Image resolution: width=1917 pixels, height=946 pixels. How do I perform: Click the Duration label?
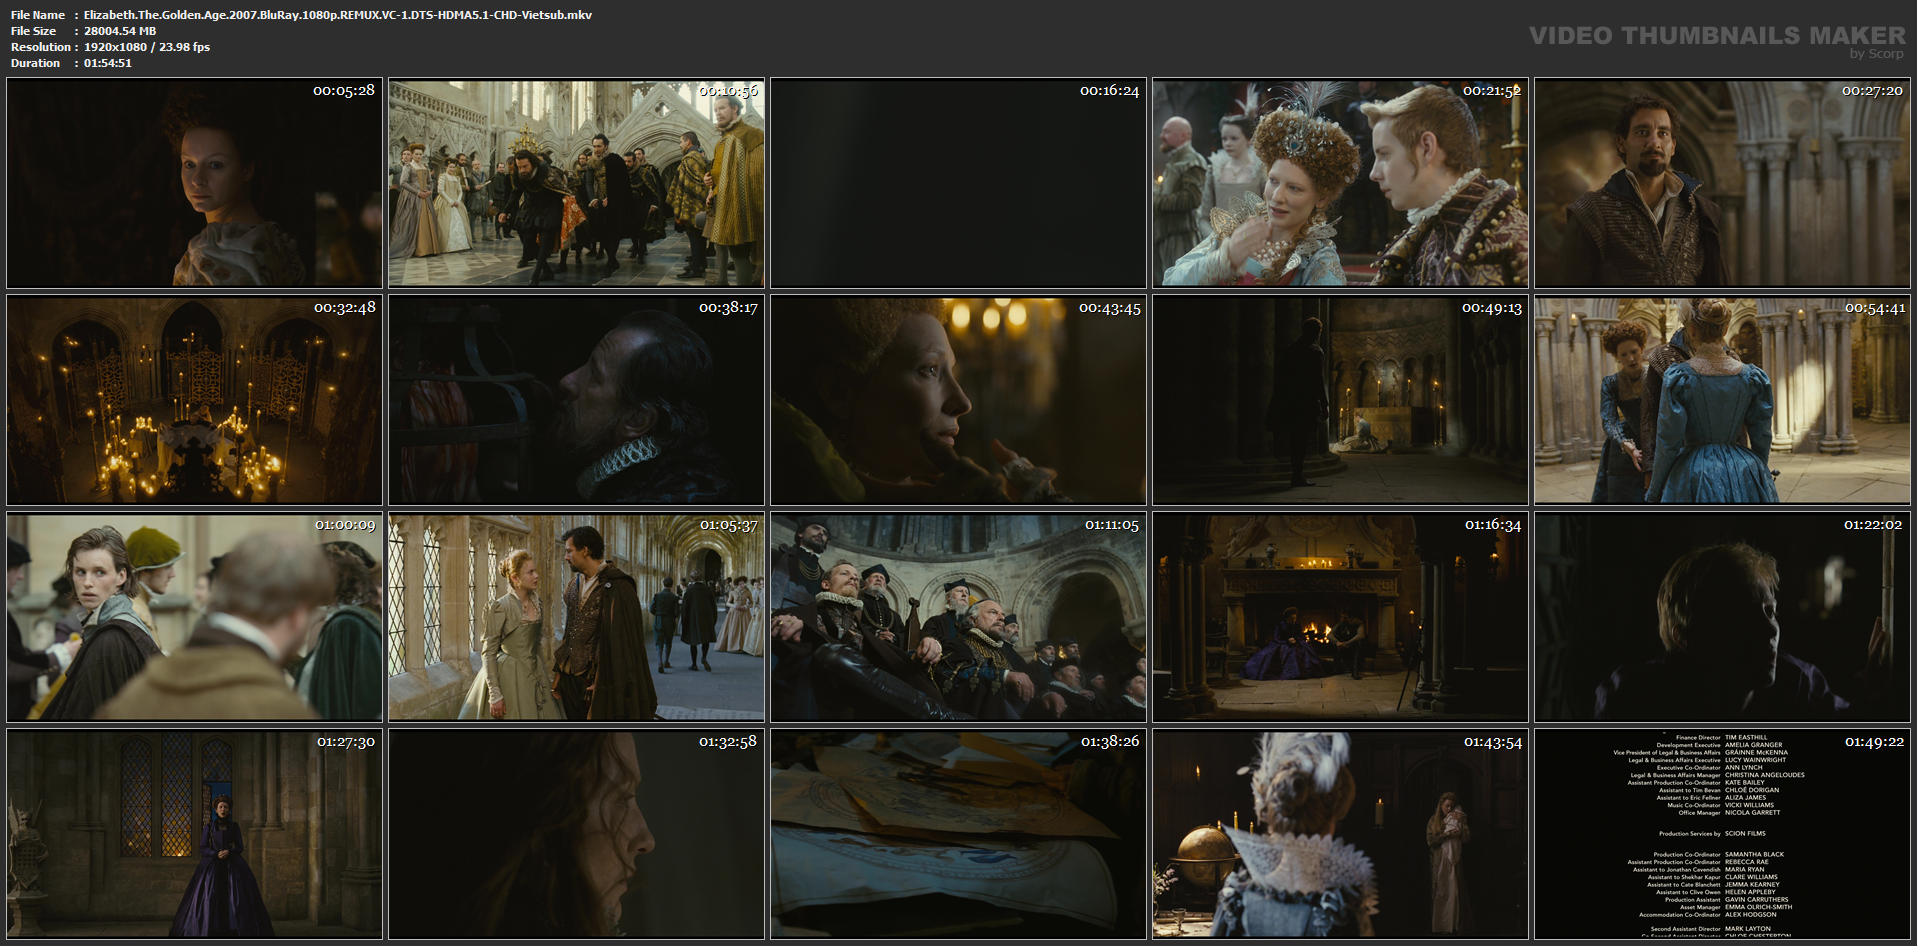point(36,63)
